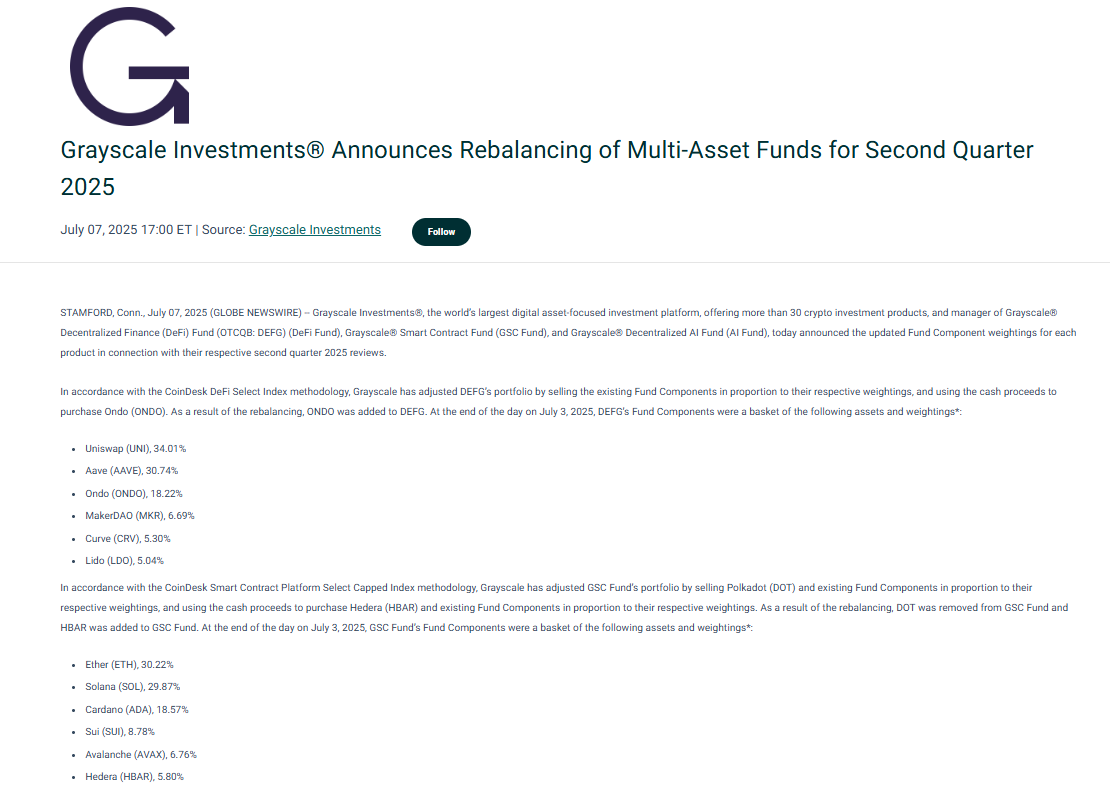
Task: Click the Lido (LDO), 5.04% bullet item
Action: tap(123, 560)
